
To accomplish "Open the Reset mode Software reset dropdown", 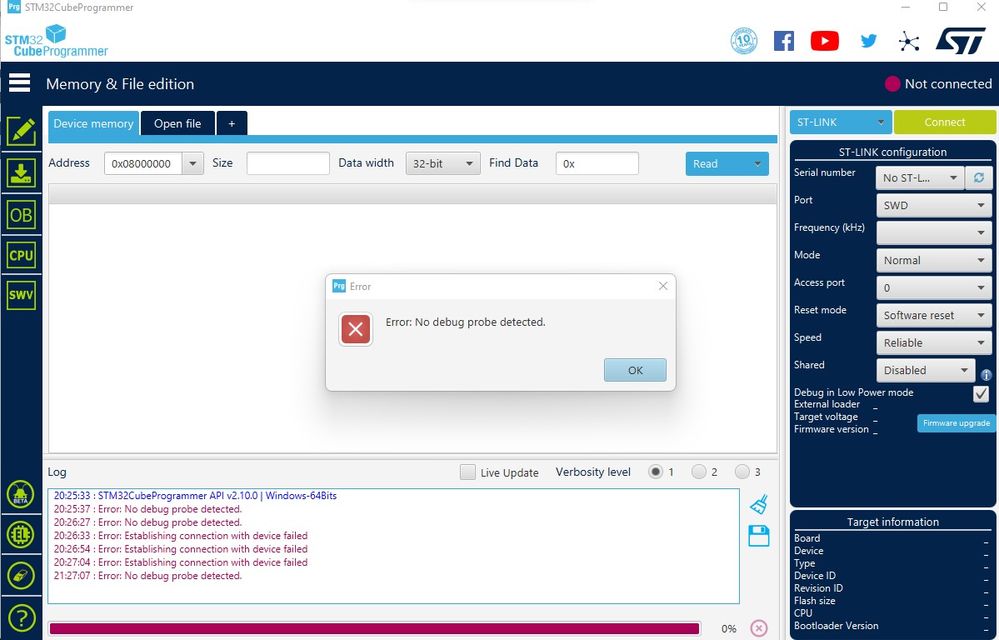I will pos(934,315).
